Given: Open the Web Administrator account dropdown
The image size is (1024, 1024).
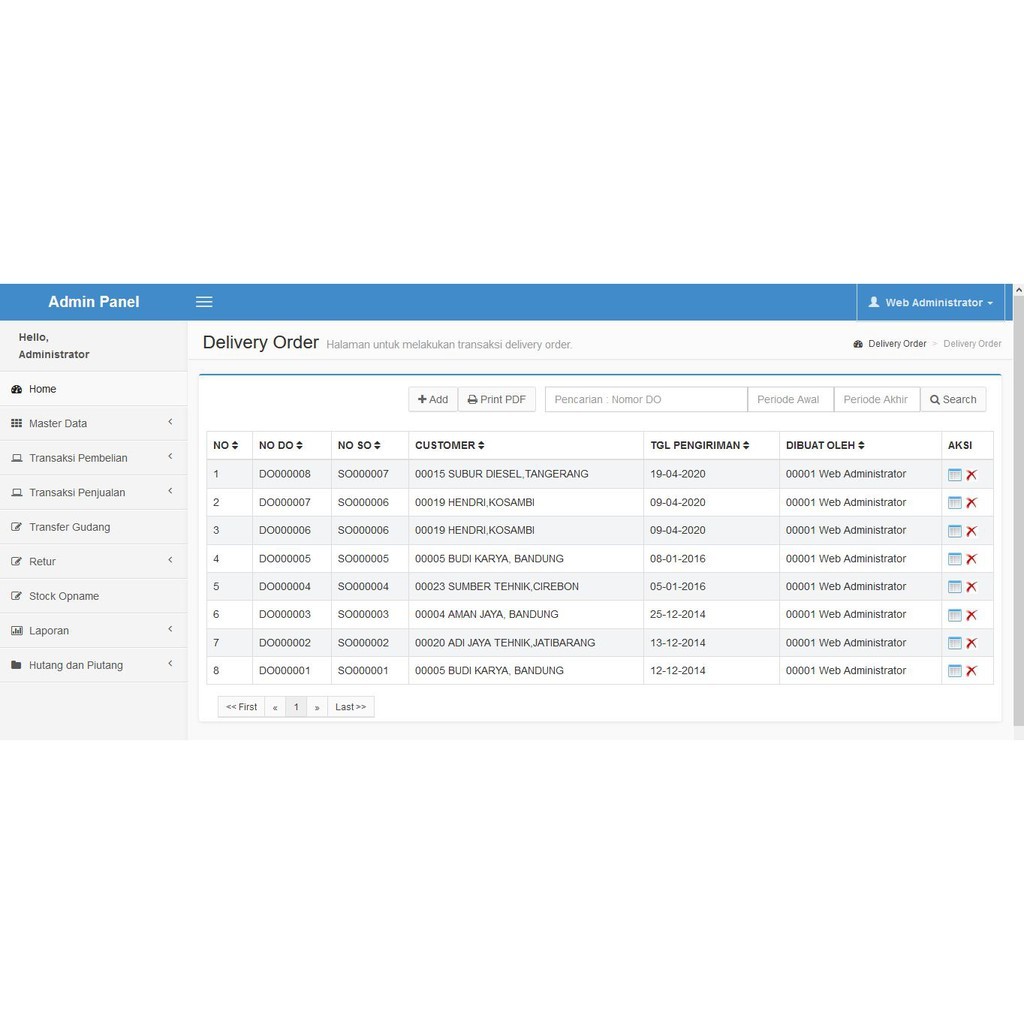Looking at the screenshot, I should pos(930,301).
